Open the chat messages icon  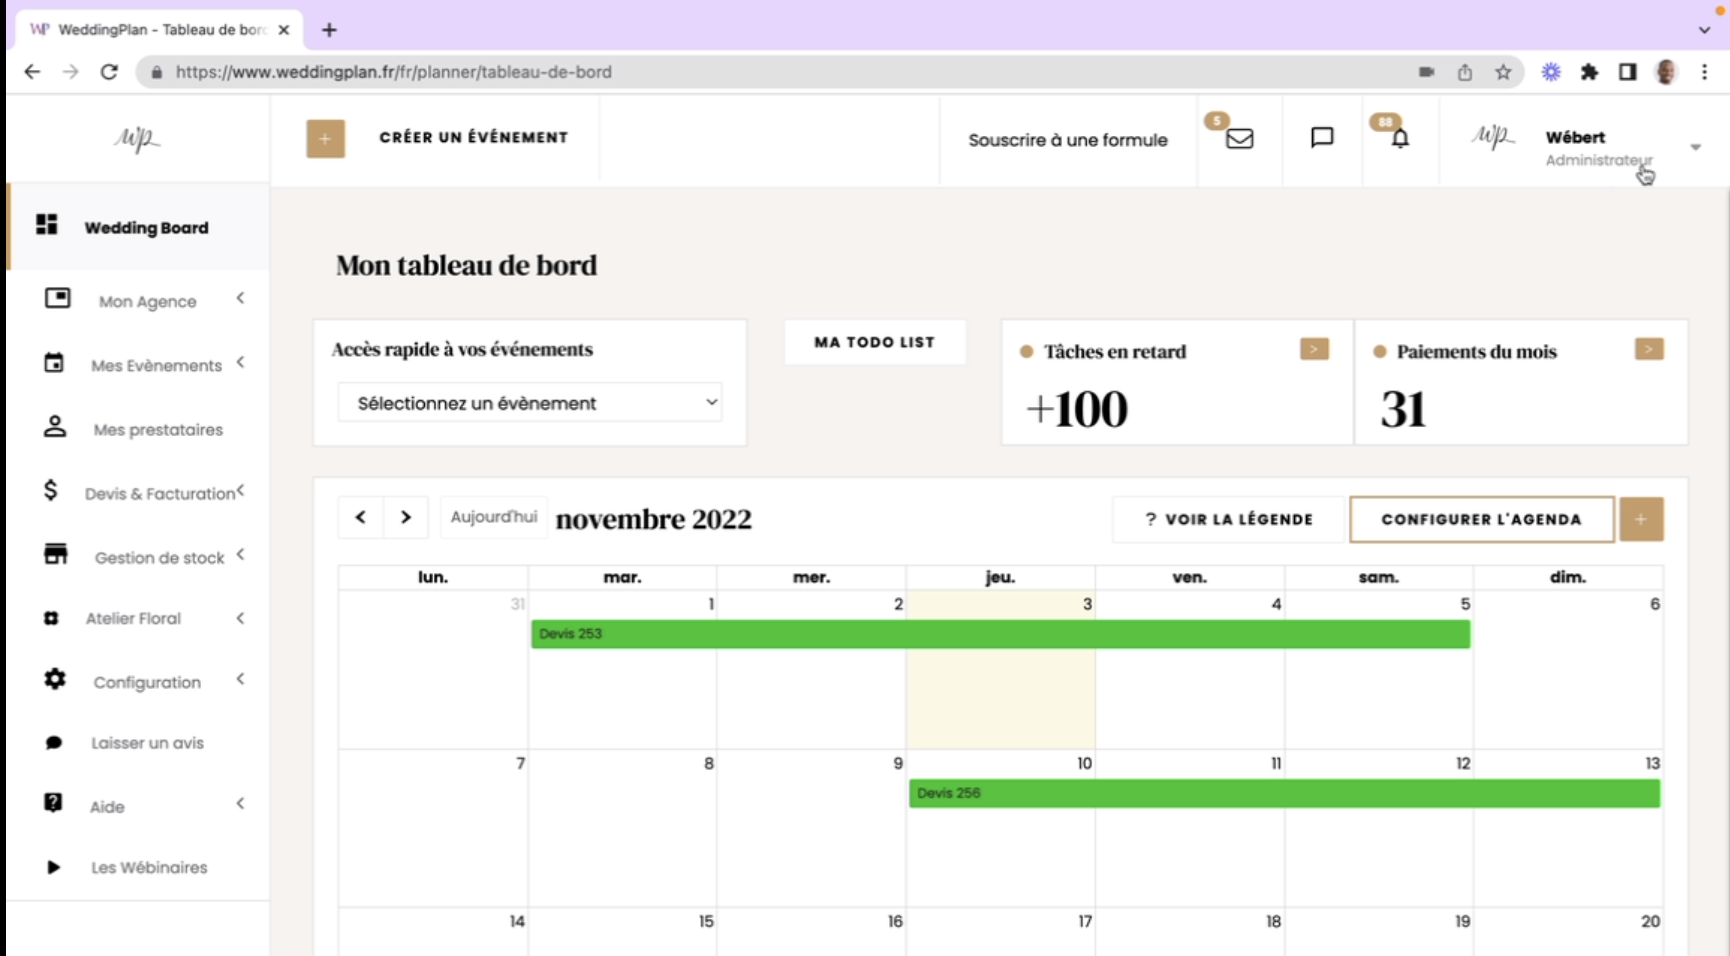(x=1321, y=138)
